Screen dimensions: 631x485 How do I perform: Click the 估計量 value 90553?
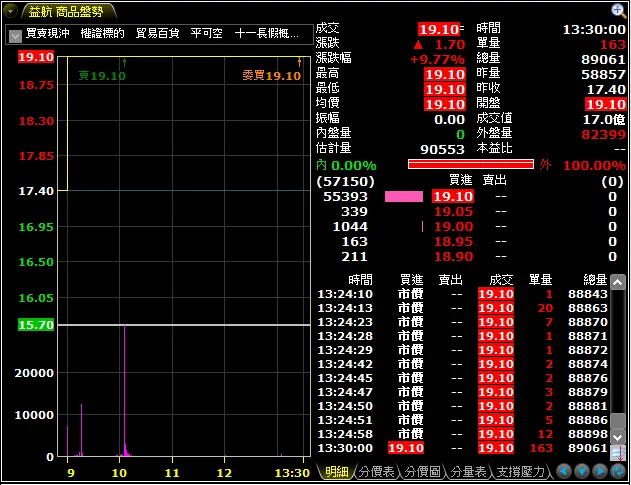click(442, 149)
